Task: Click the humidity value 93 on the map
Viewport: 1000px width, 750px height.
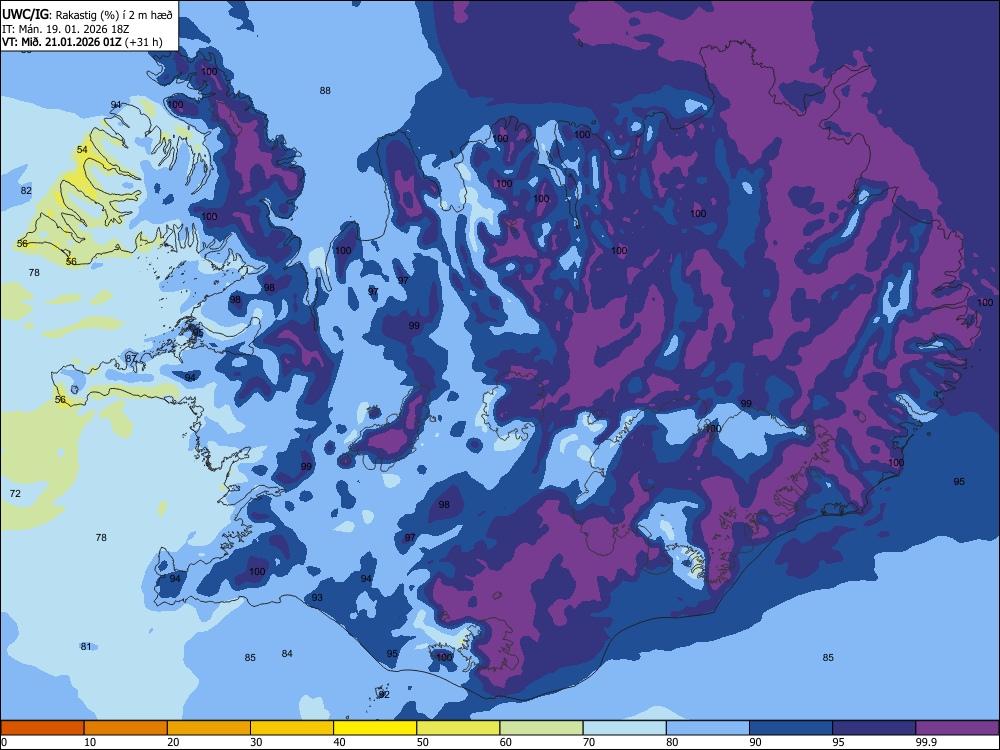Action: click(x=317, y=598)
